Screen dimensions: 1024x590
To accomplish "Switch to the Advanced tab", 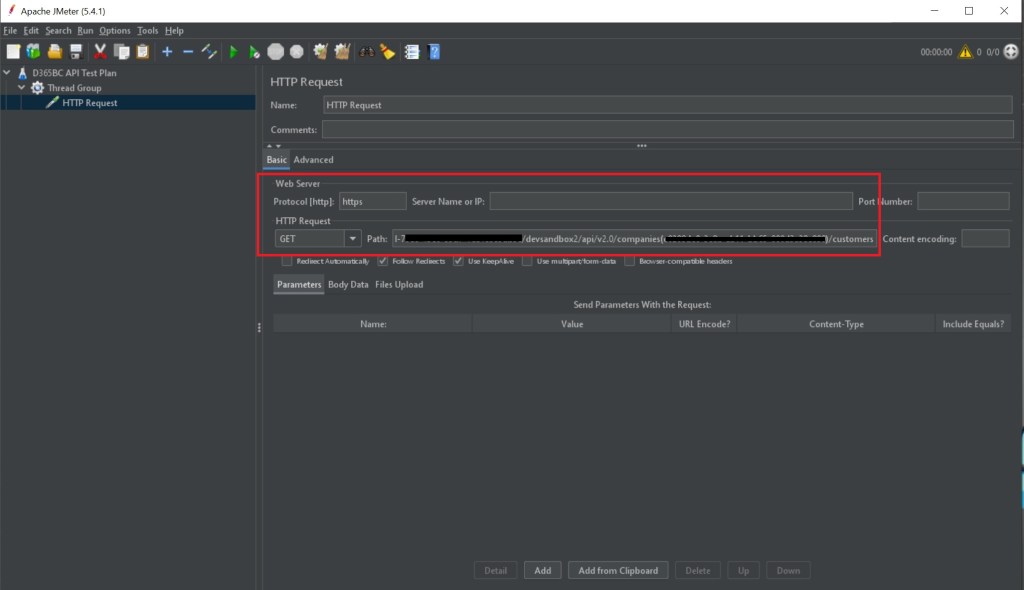I will click(313, 160).
